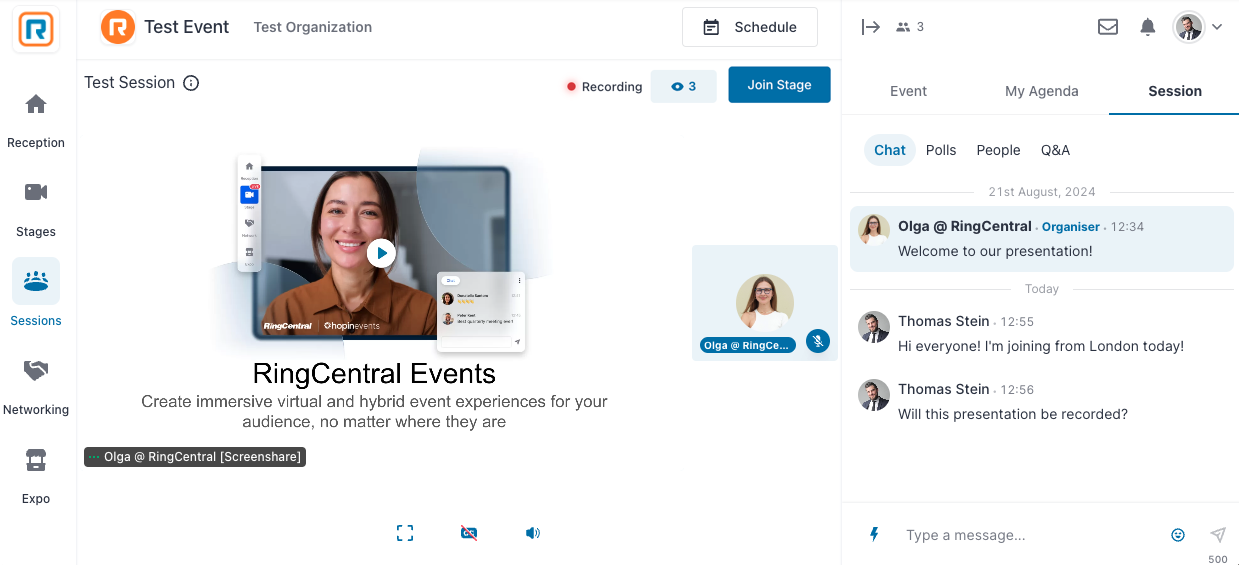Click the 'Will this presentation be recorded?' message
This screenshot has width=1239, height=565.
coord(1013,414)
